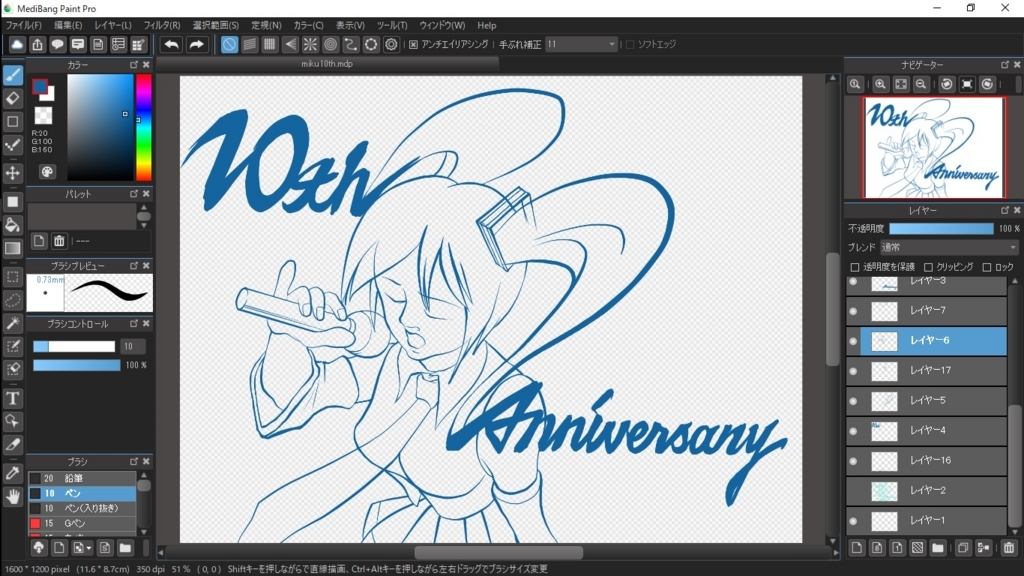1024x576 pixels.
Task: Click the cloud save icon in toolbar
Action: click(x=17, y=44)
